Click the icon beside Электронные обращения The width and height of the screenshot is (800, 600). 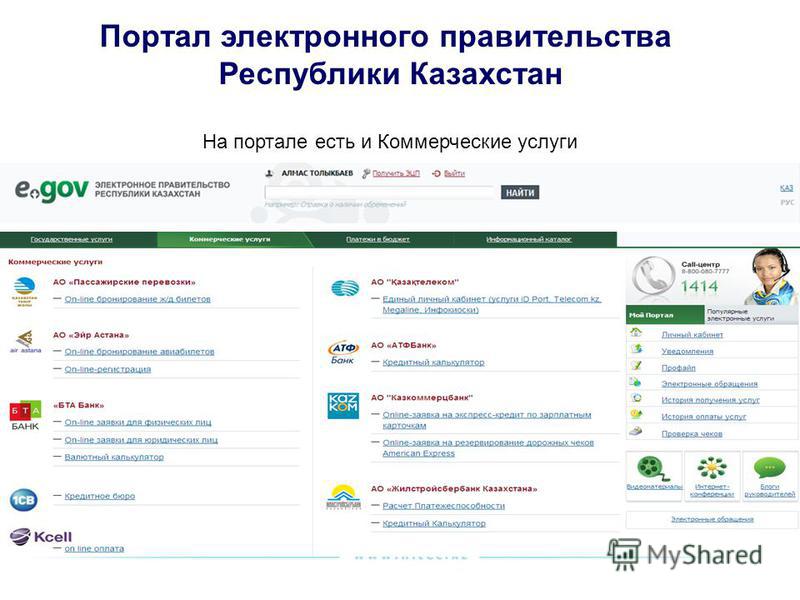(635, 382)
